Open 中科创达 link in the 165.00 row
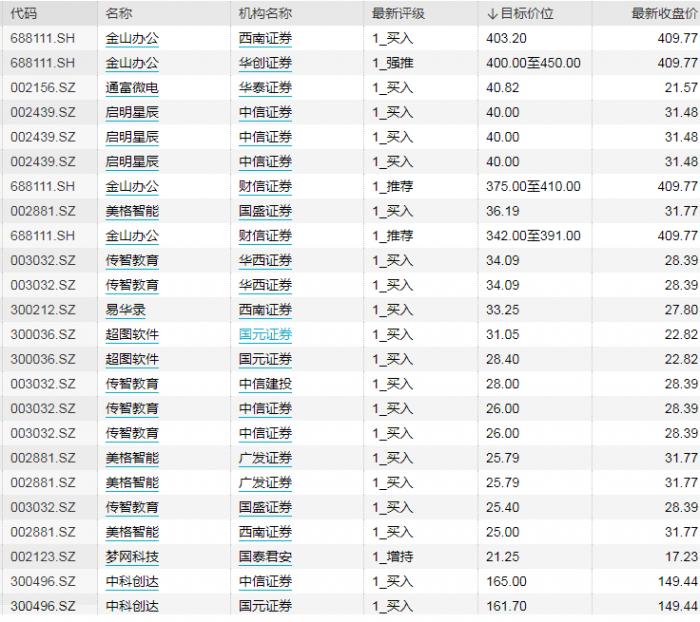Screen dimensions: 700x622 pos(132,581)
